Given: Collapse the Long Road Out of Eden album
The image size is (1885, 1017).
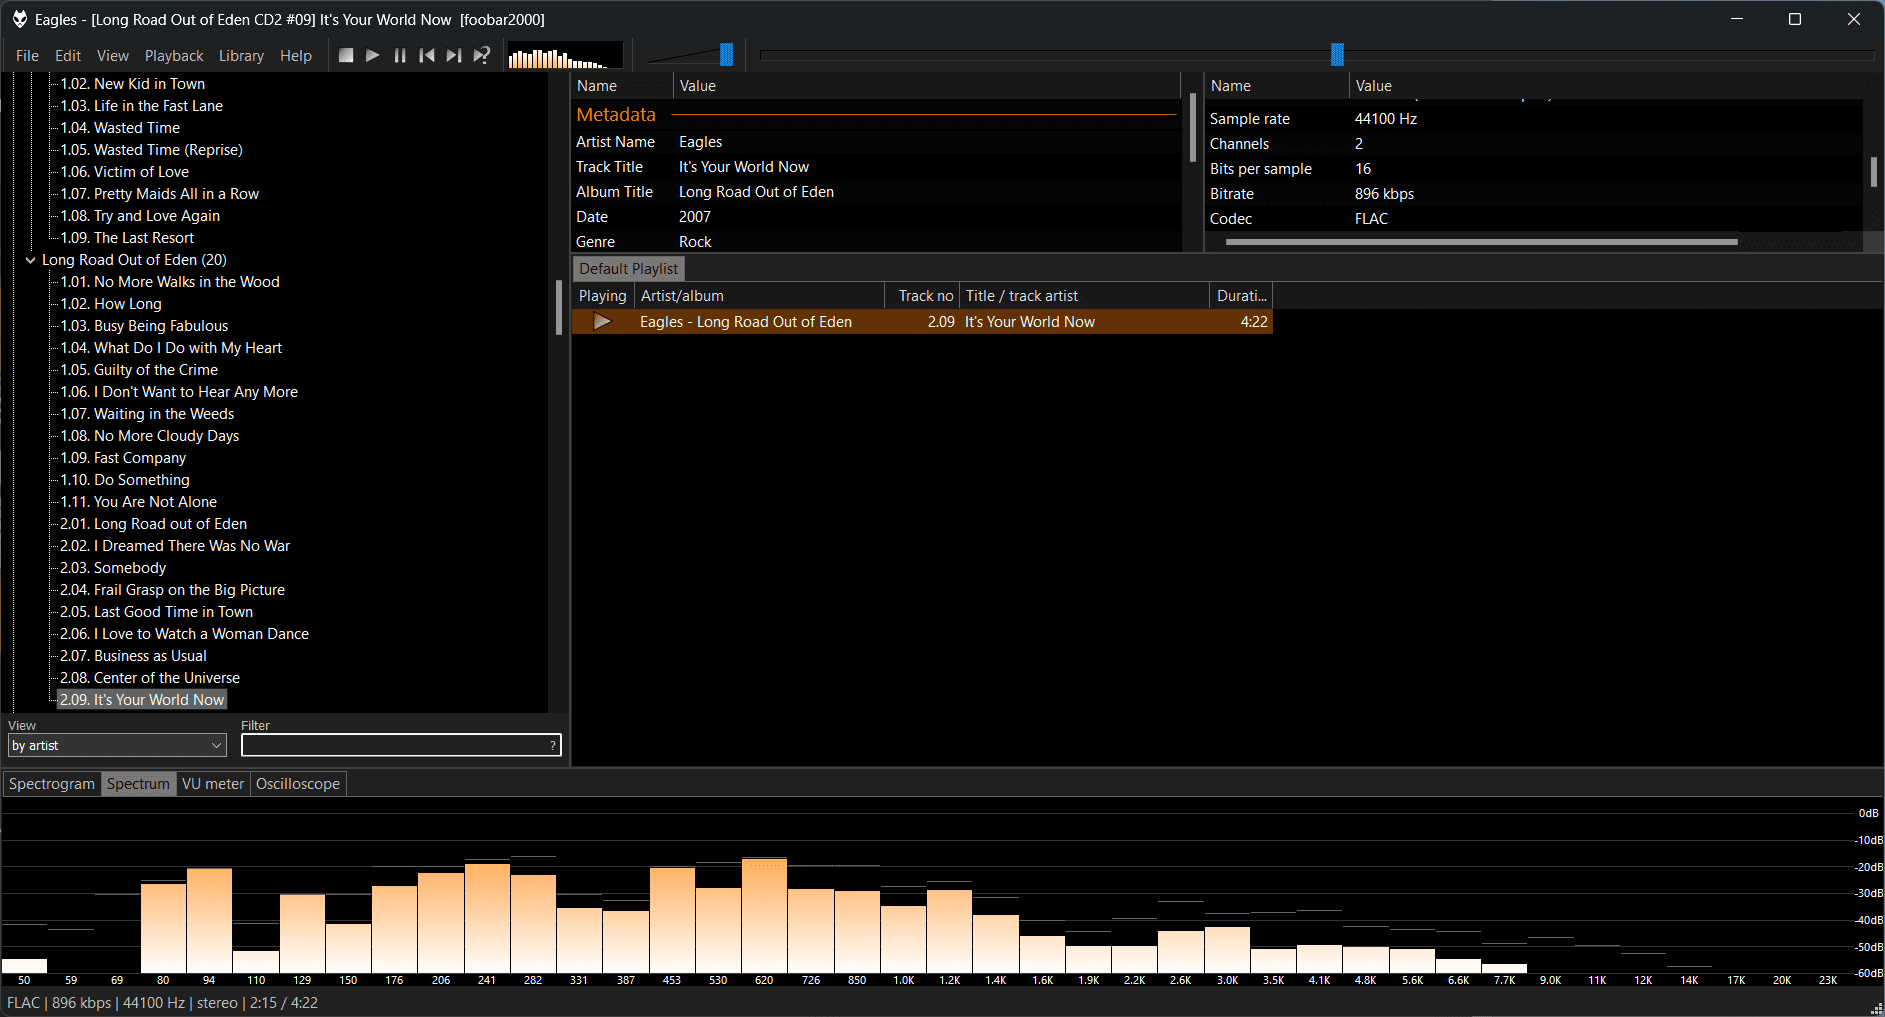Looking at the screenshot, I should pyautogui.click(x=30, y=260).
